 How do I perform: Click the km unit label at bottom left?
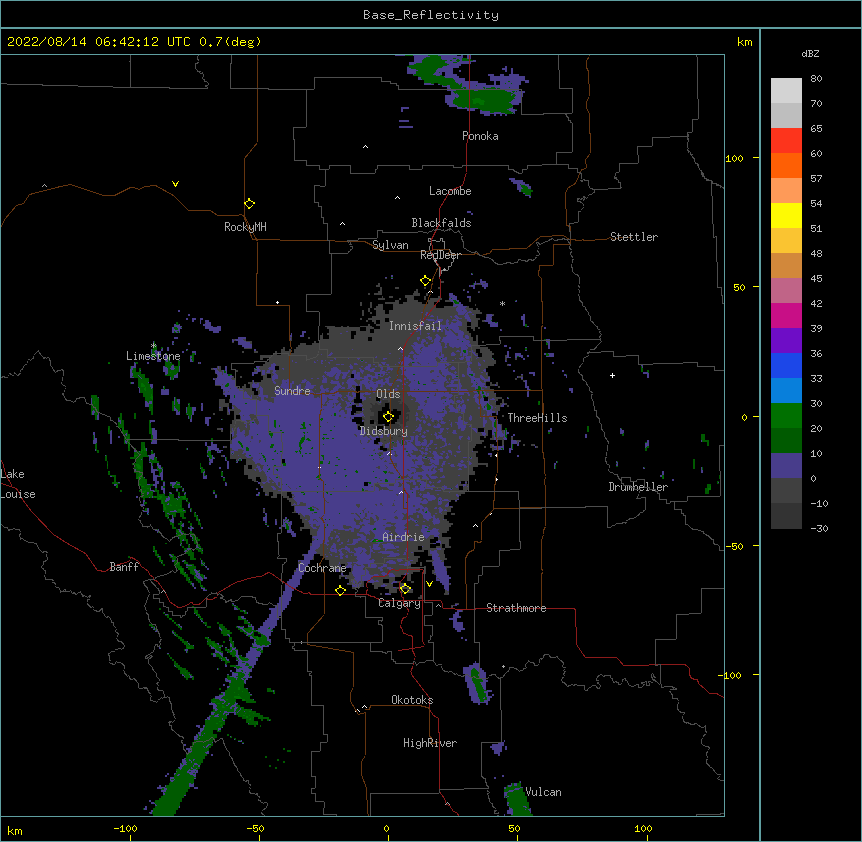click(x=15, y=830)
